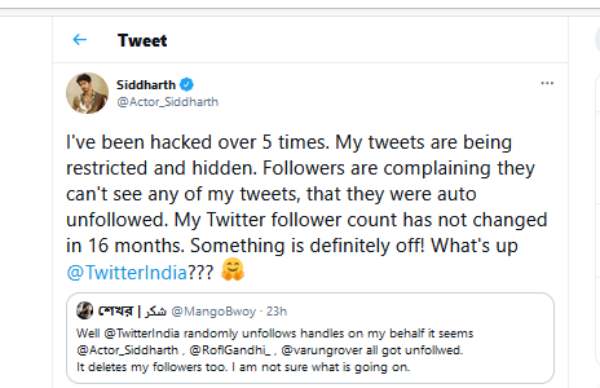
Task: Open quoted tweet via 'It deletes my followers' line
Action: (243, 367)
